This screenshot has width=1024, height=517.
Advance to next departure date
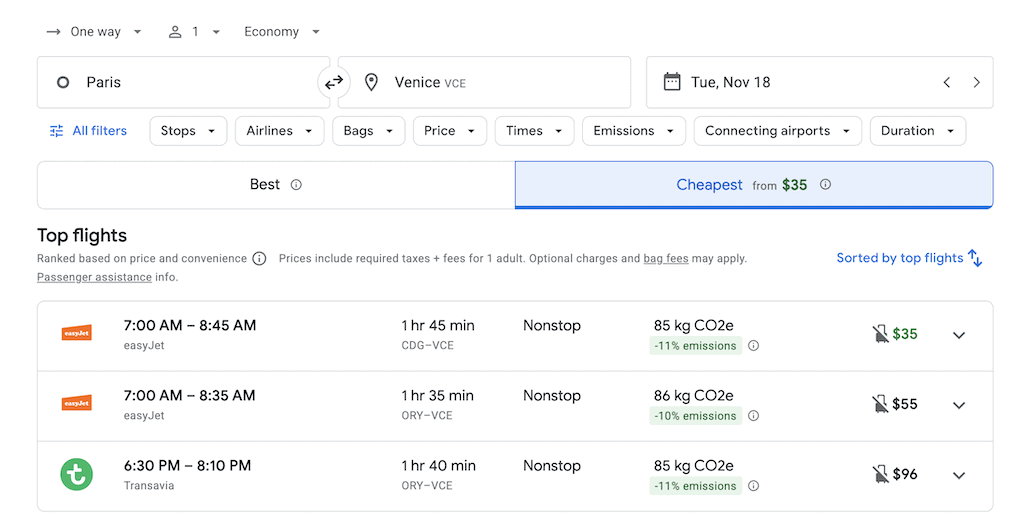point(976,82)
